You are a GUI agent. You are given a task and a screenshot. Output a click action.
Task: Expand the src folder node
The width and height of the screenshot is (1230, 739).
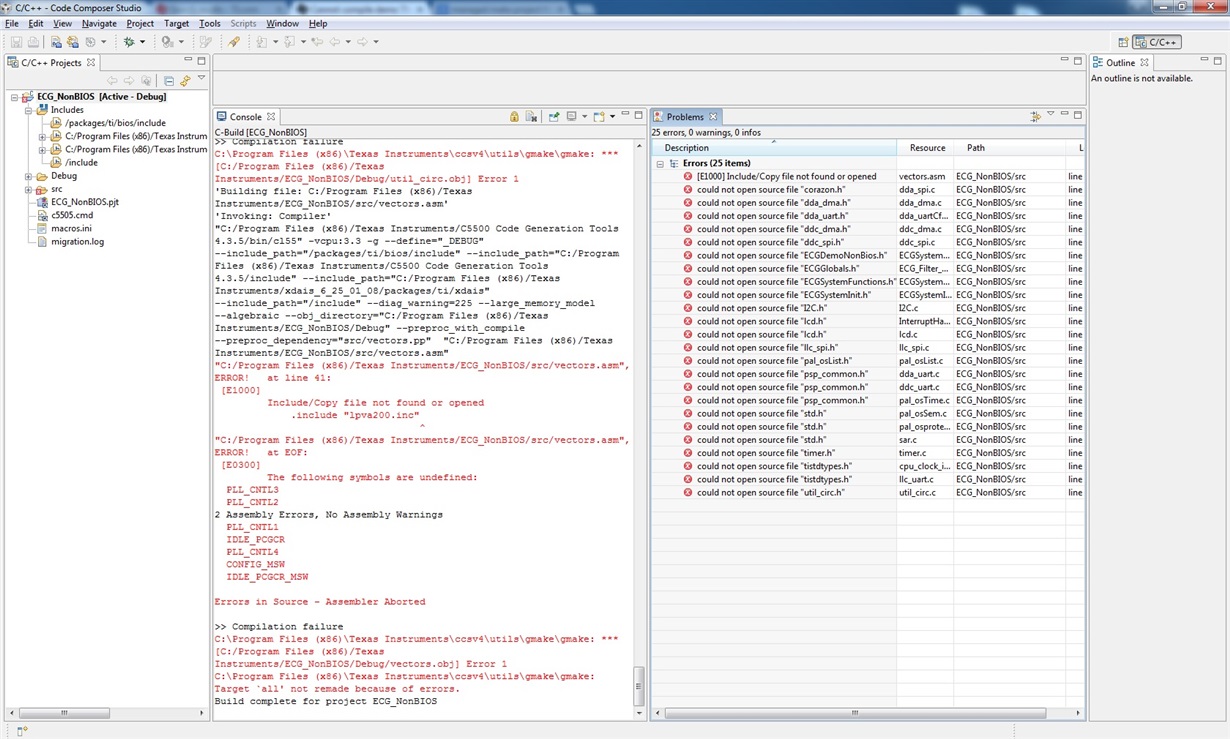click(x=29, y=189)
